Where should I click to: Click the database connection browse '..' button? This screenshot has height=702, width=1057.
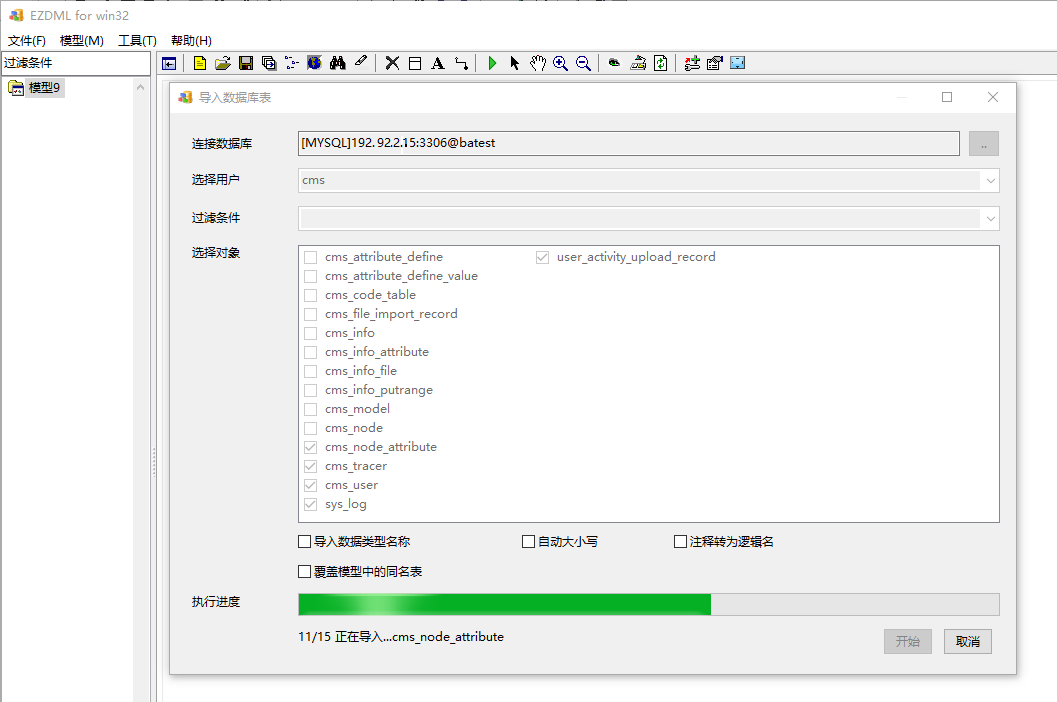pos(984,144)
